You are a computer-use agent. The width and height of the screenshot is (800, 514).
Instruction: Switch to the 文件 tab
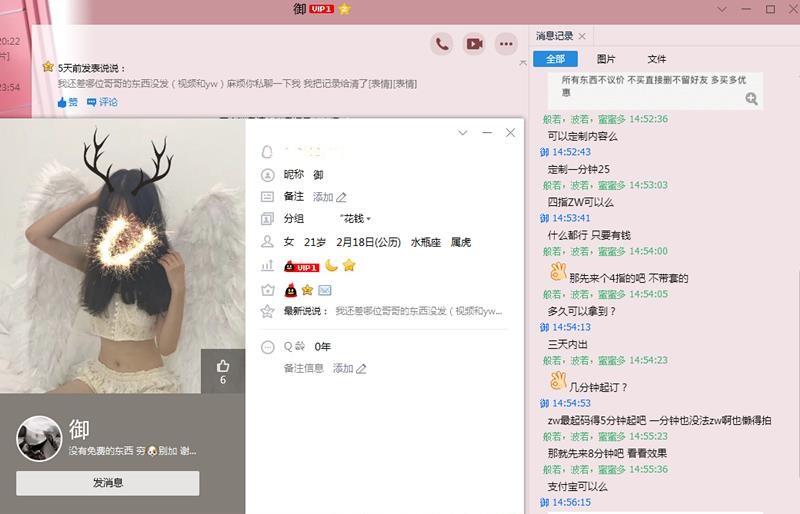[x=657, y=59]
